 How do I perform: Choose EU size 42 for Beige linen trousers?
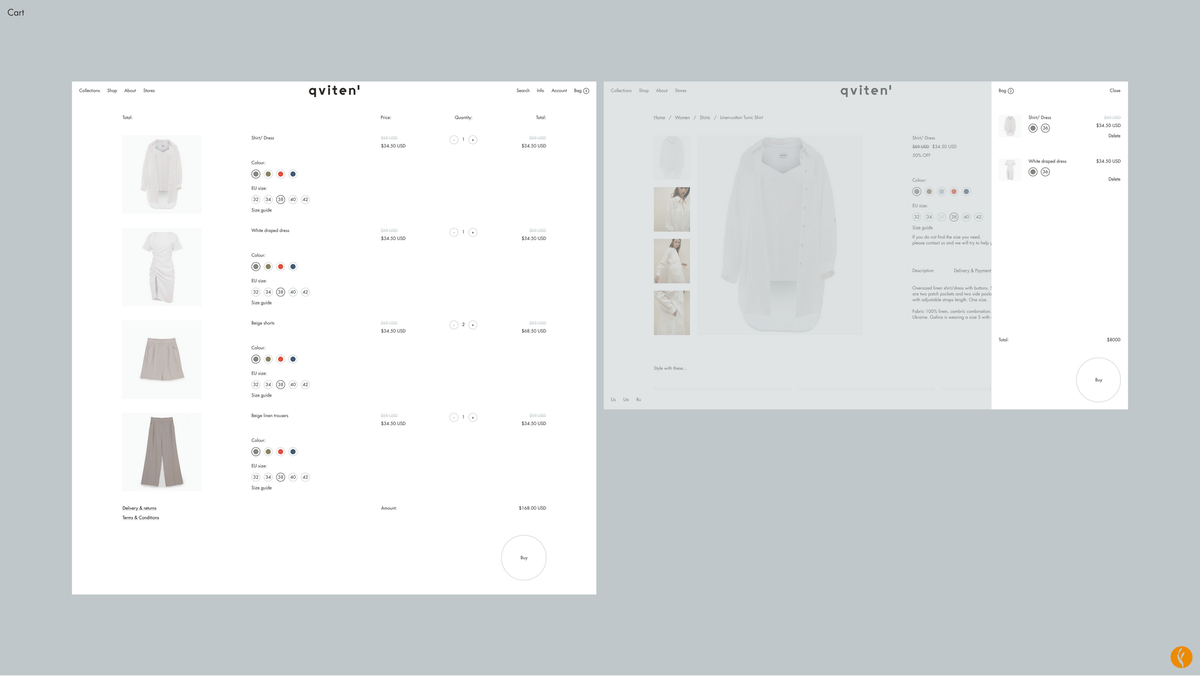(x=305, y=477)
